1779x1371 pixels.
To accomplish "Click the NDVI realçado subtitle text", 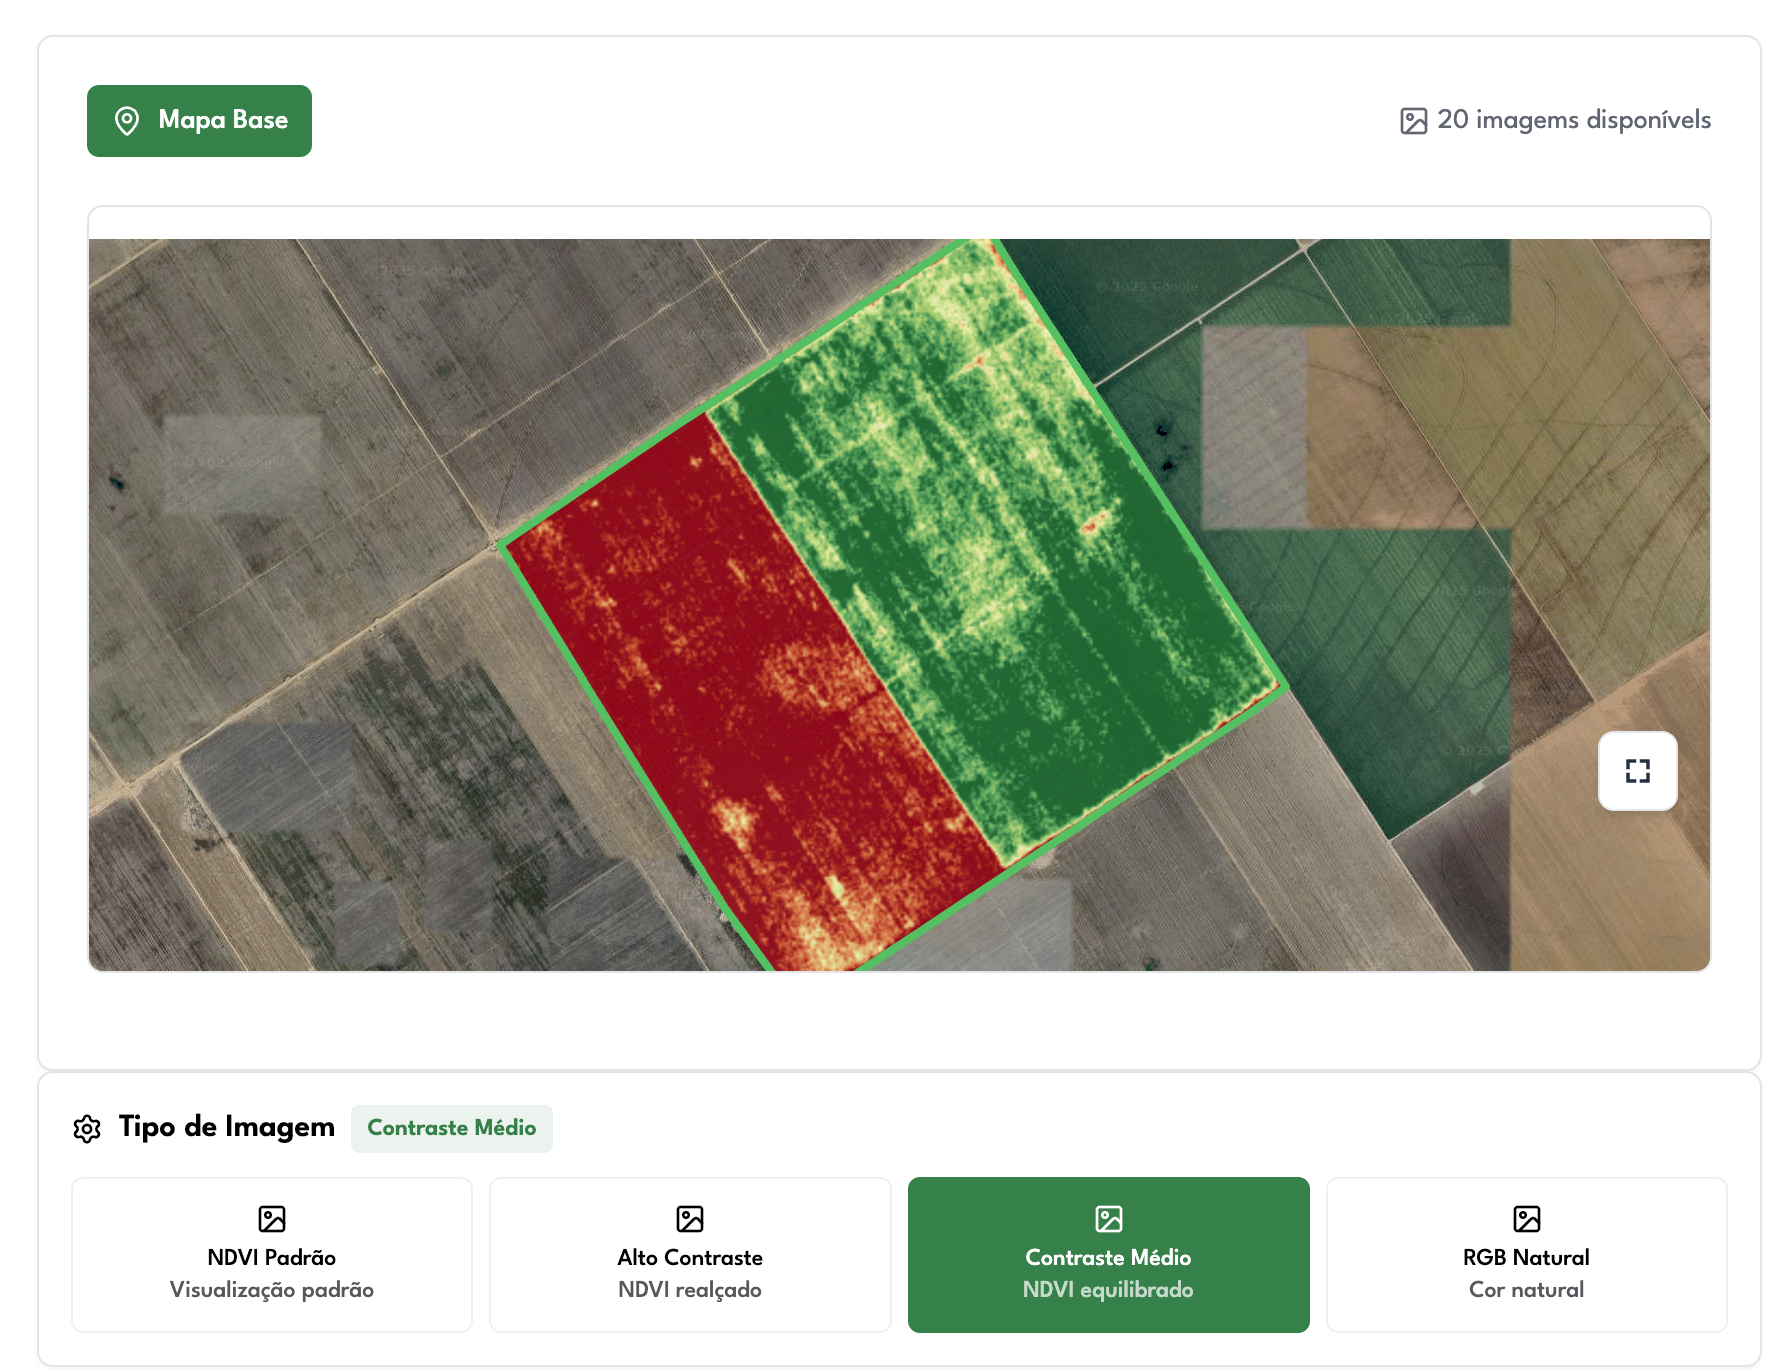I will click(690, 1290).
